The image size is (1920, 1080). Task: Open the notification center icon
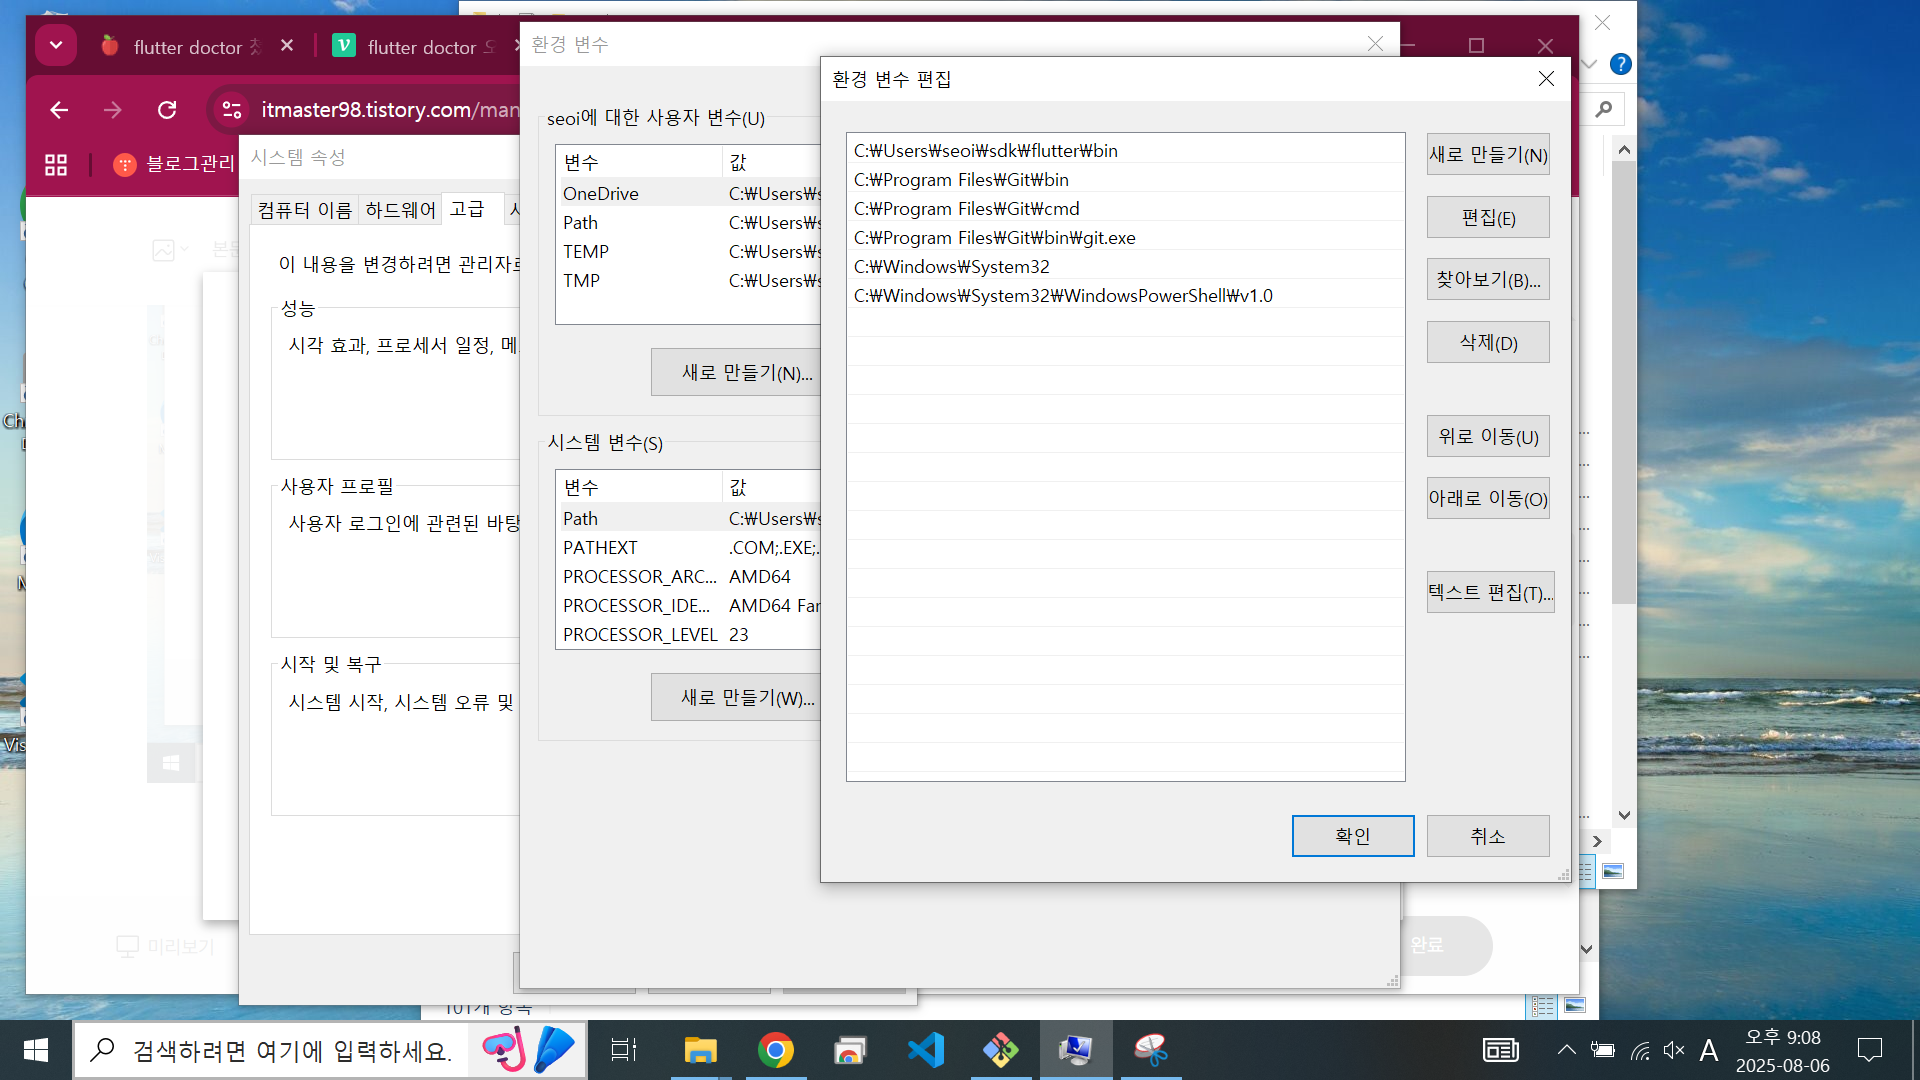pos(1869,1050)
